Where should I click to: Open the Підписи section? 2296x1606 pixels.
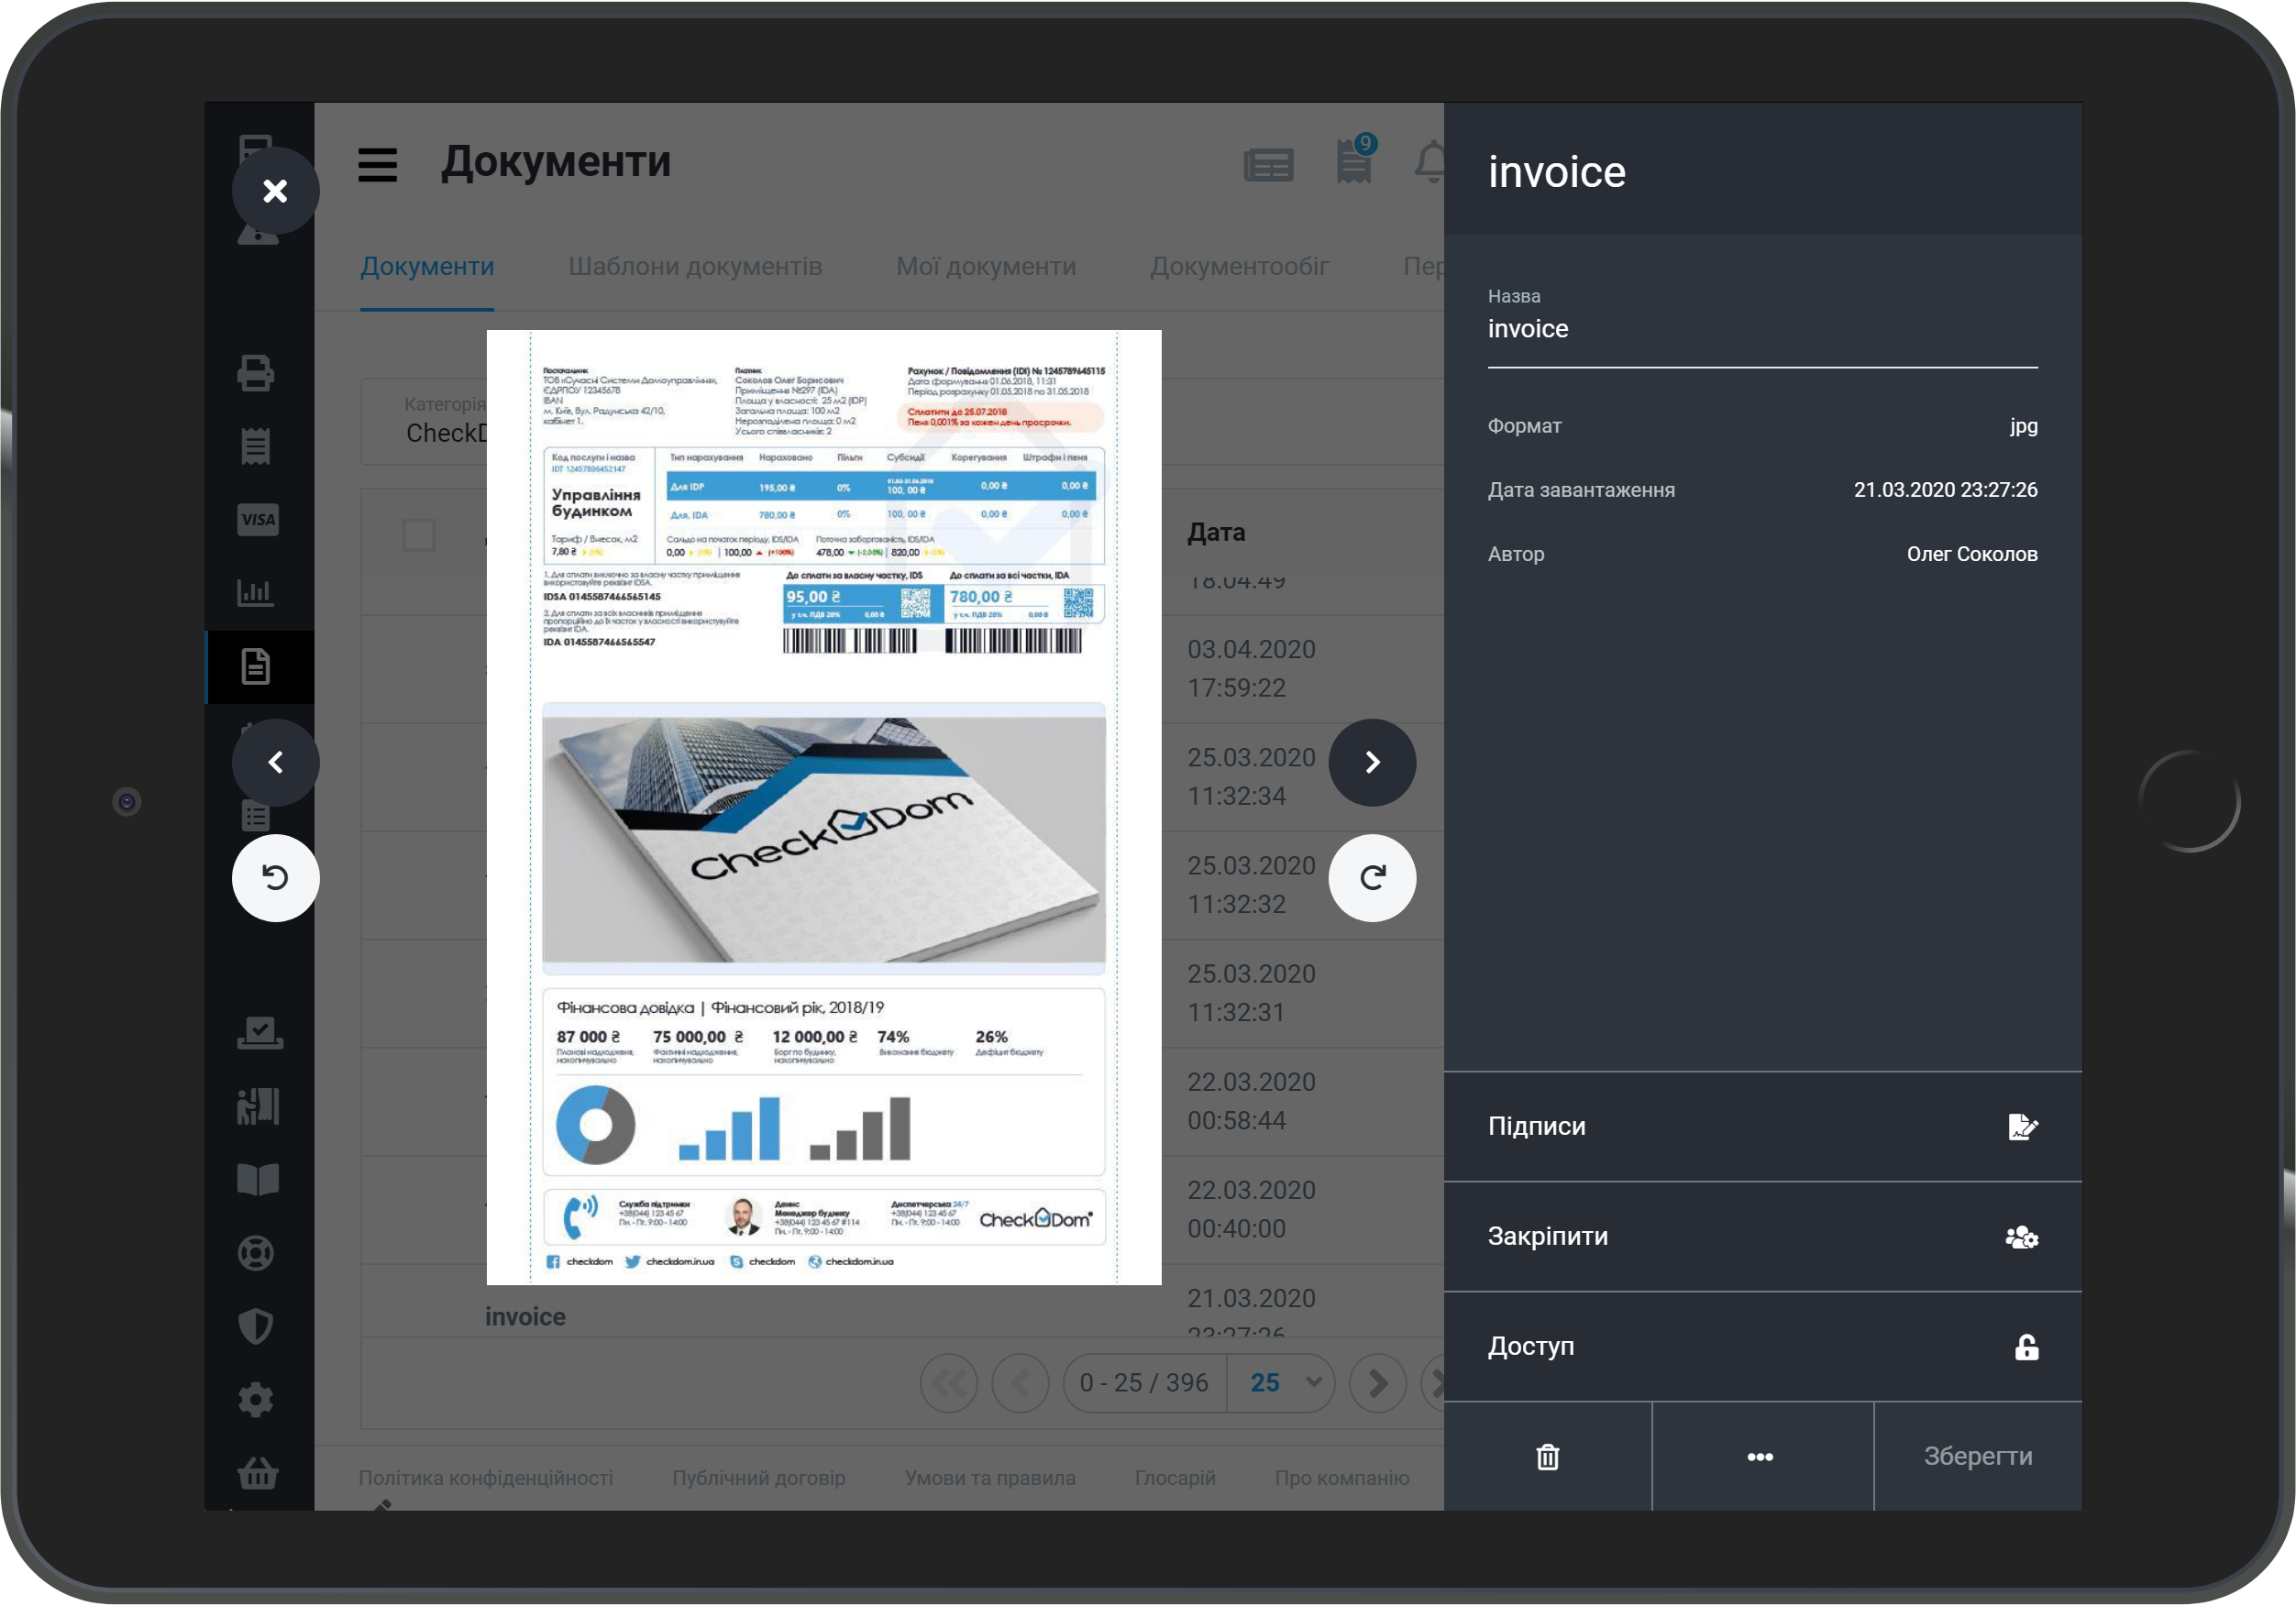click(1762, 1126)
